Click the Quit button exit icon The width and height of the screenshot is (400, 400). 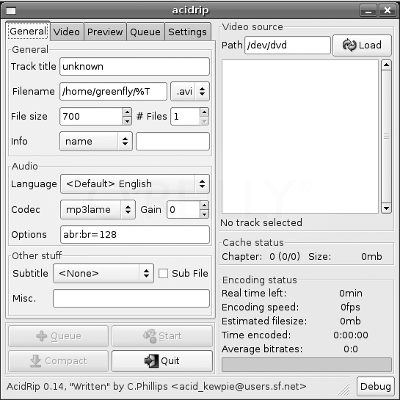tap(151, 361)
